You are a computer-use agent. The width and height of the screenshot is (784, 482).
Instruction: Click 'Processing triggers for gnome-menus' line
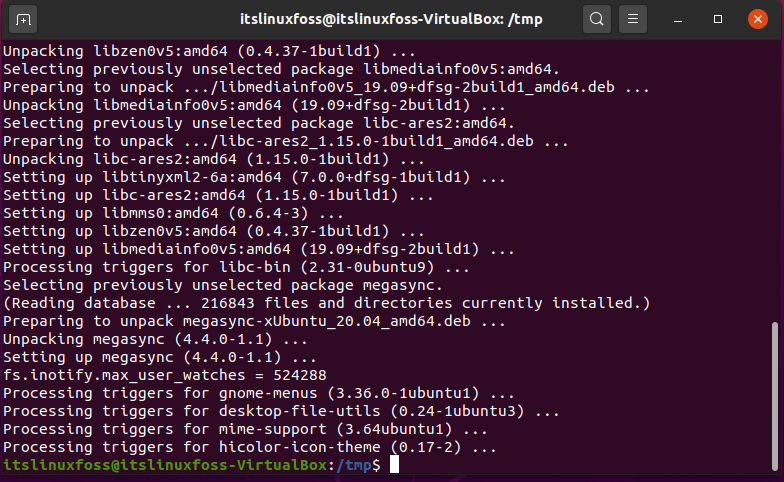point(258,393)
